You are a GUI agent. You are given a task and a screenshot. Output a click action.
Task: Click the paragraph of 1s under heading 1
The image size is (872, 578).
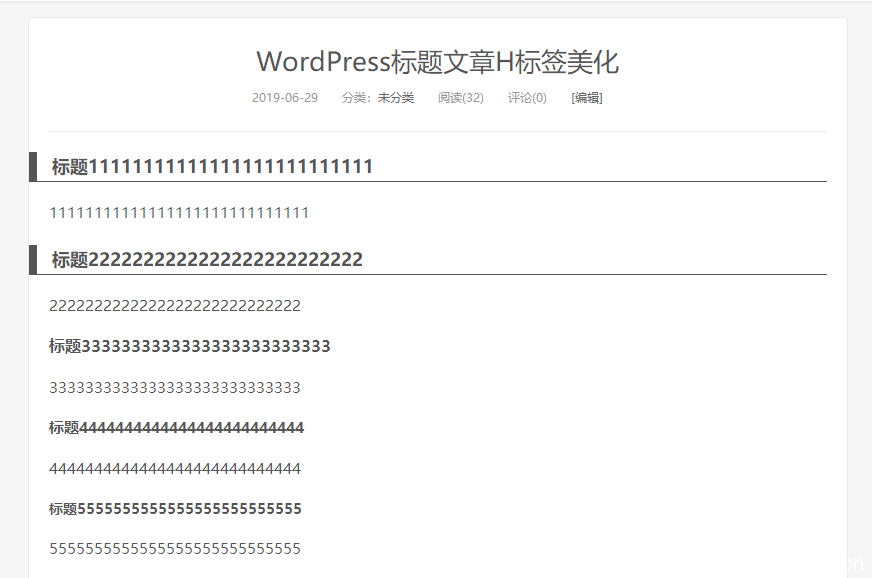click(179, 213)
